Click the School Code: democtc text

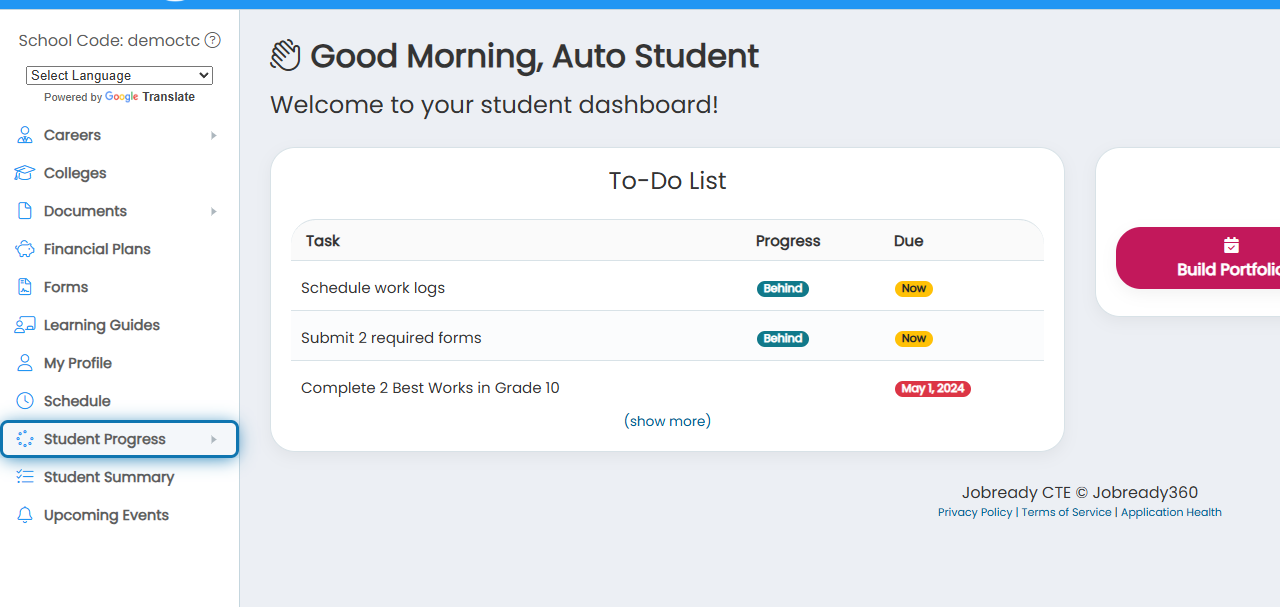(109, 41)
